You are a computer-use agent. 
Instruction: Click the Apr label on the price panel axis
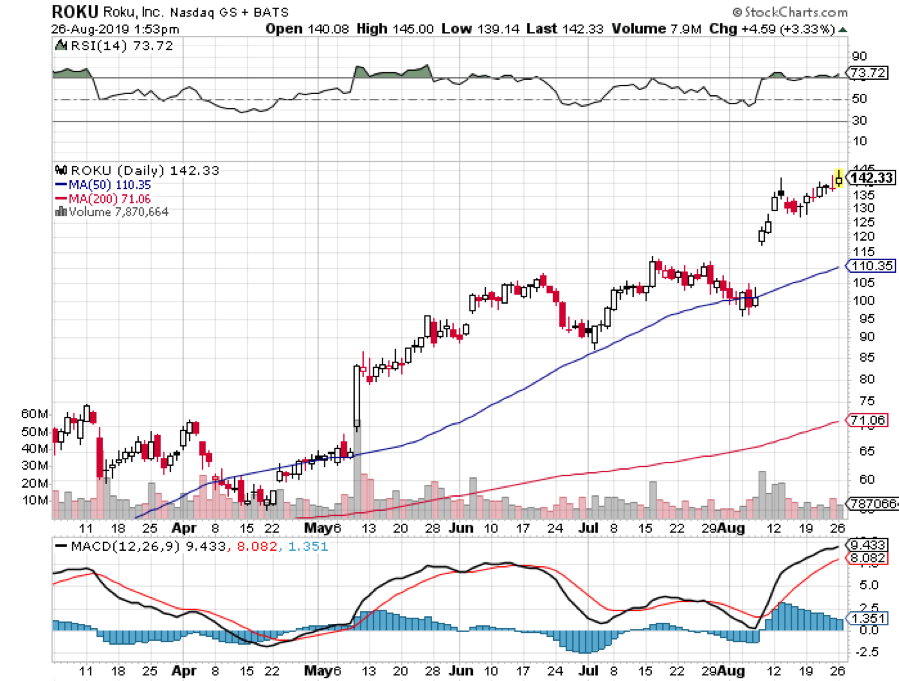[x=183, y=528]
